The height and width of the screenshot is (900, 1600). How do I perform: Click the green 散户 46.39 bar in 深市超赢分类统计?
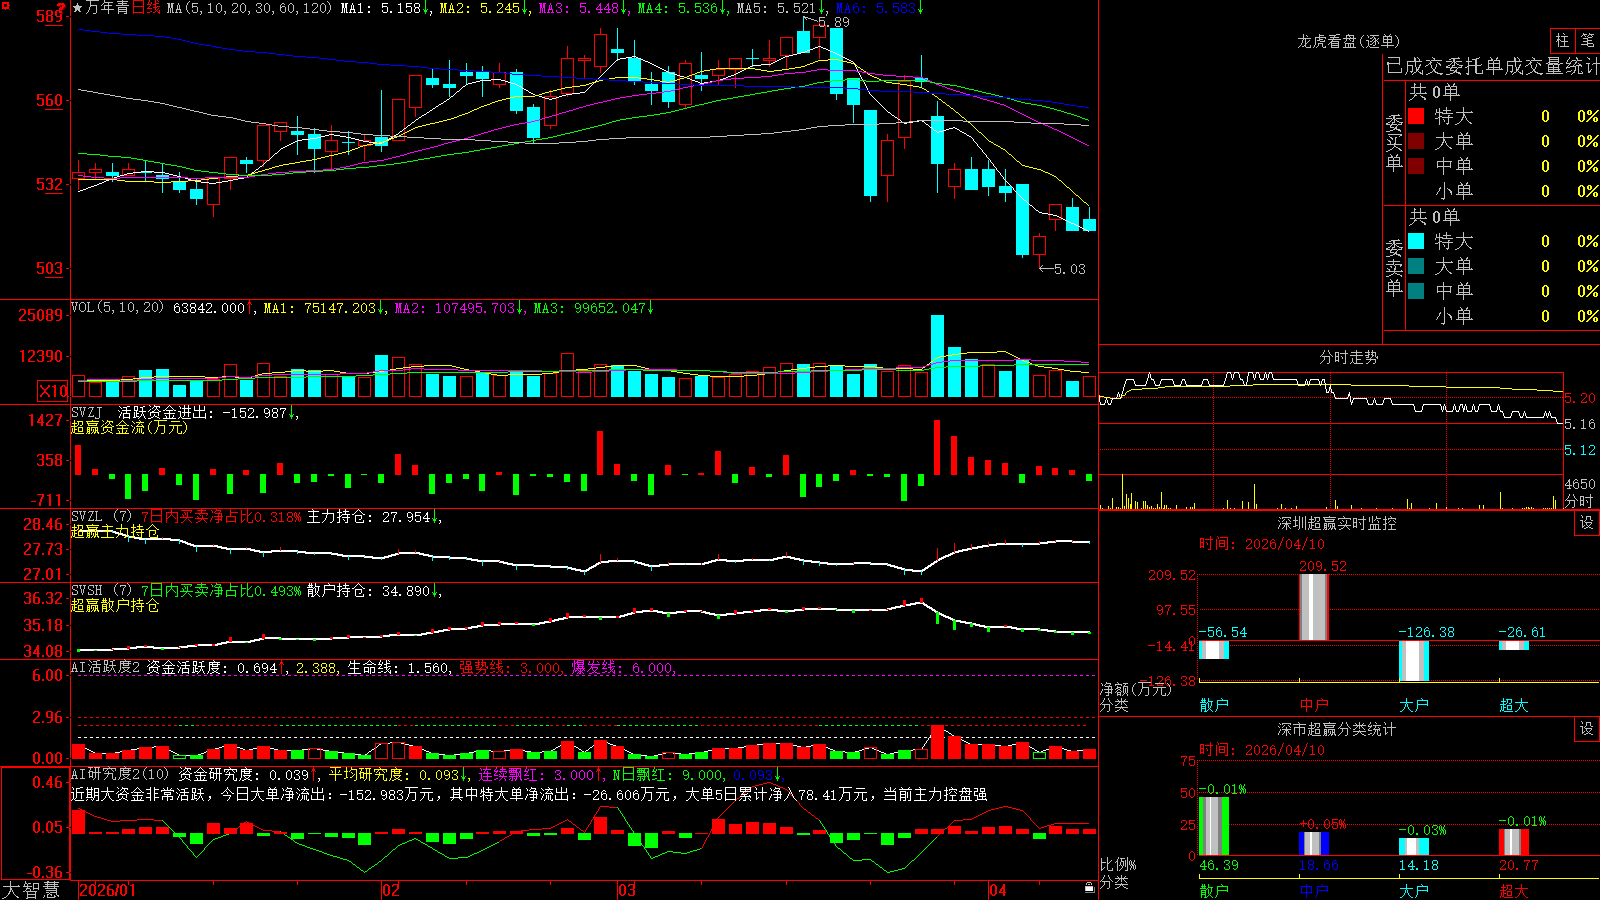pyautogui.click(x=1214, y=826)
